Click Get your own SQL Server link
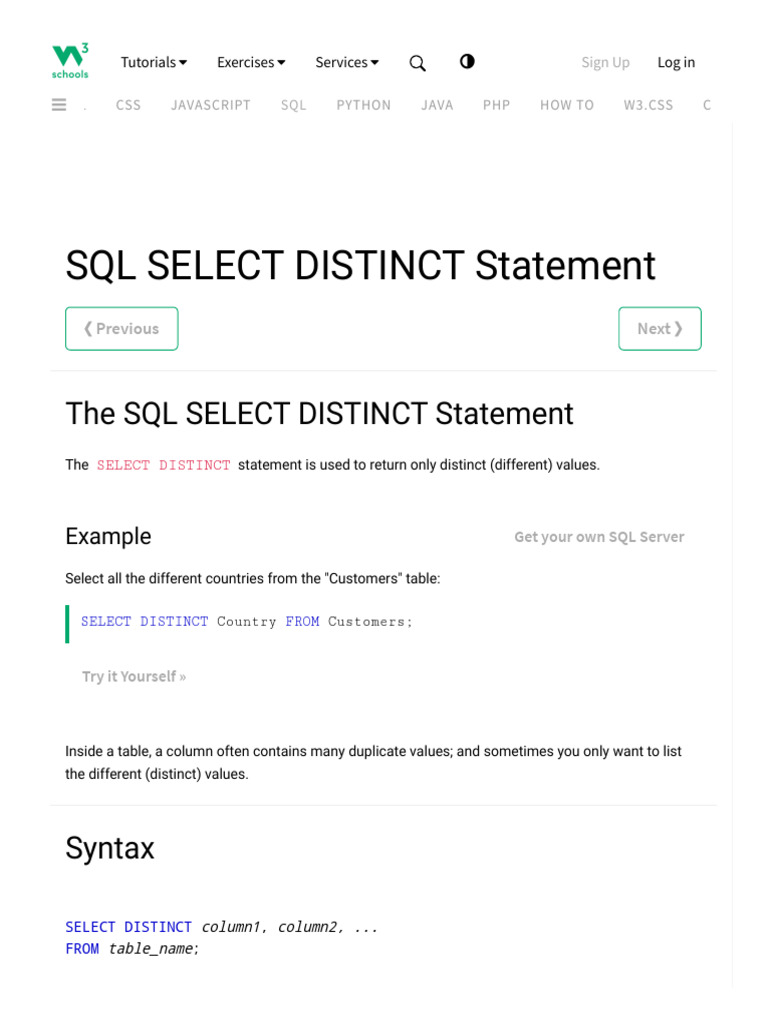This screenshot has height=1024, width=768. pyautogui.click(x=599, y=537)
